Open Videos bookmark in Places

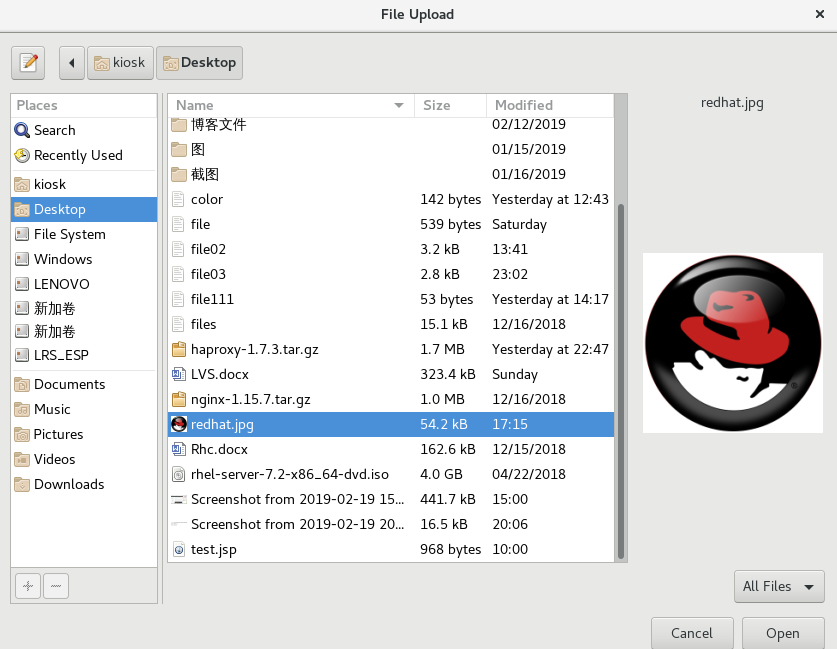tap(84, 460)
